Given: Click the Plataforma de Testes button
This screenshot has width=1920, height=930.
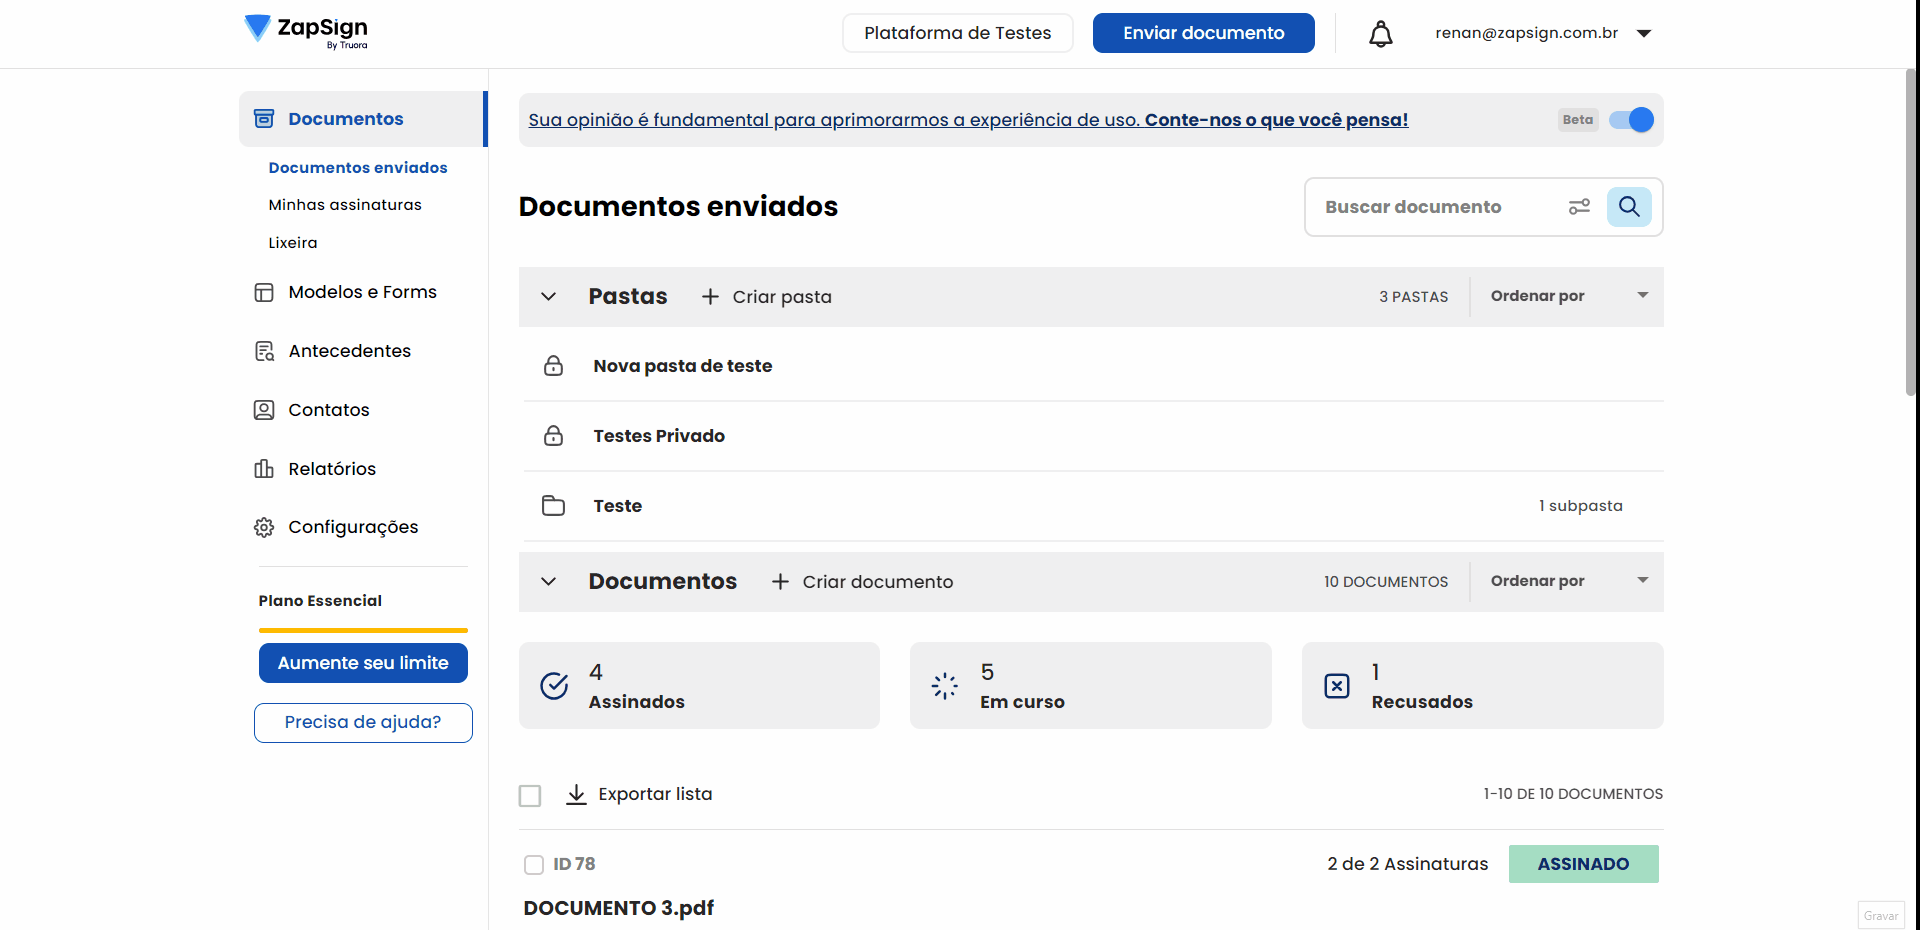Looking at the screenshot, I should tap(958, 33).
